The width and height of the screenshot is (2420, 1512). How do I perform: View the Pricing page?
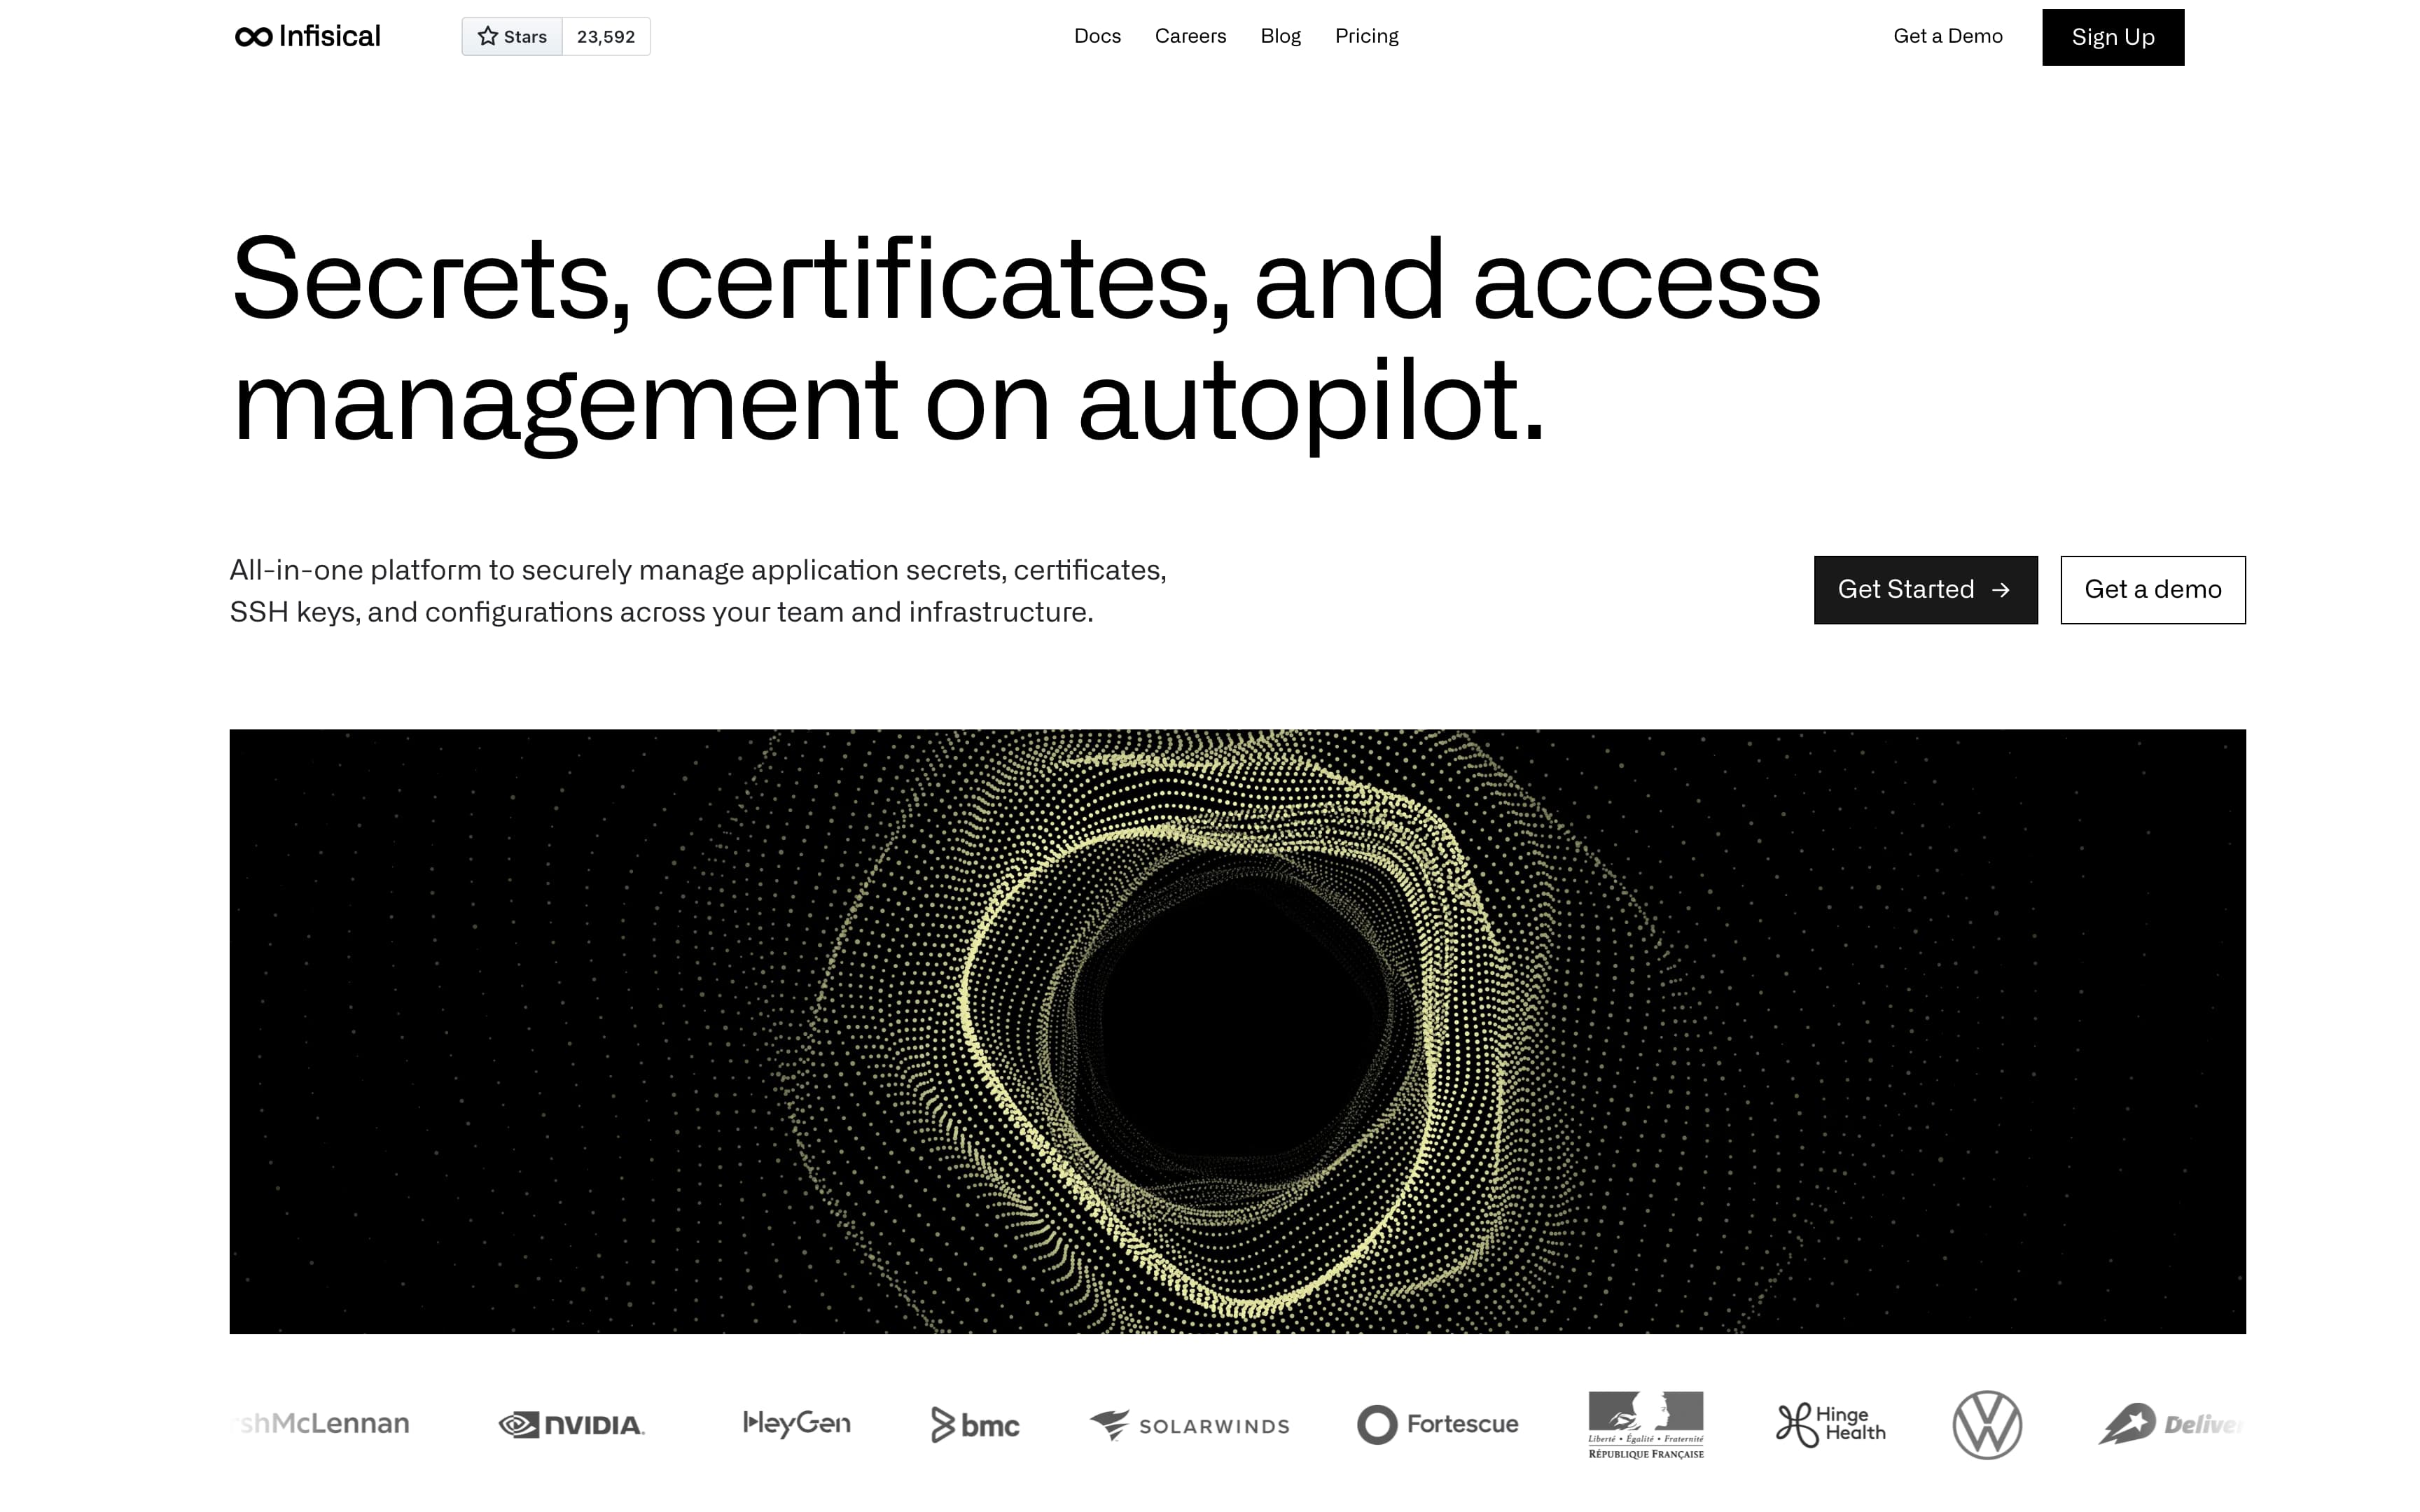(1366, 36)
